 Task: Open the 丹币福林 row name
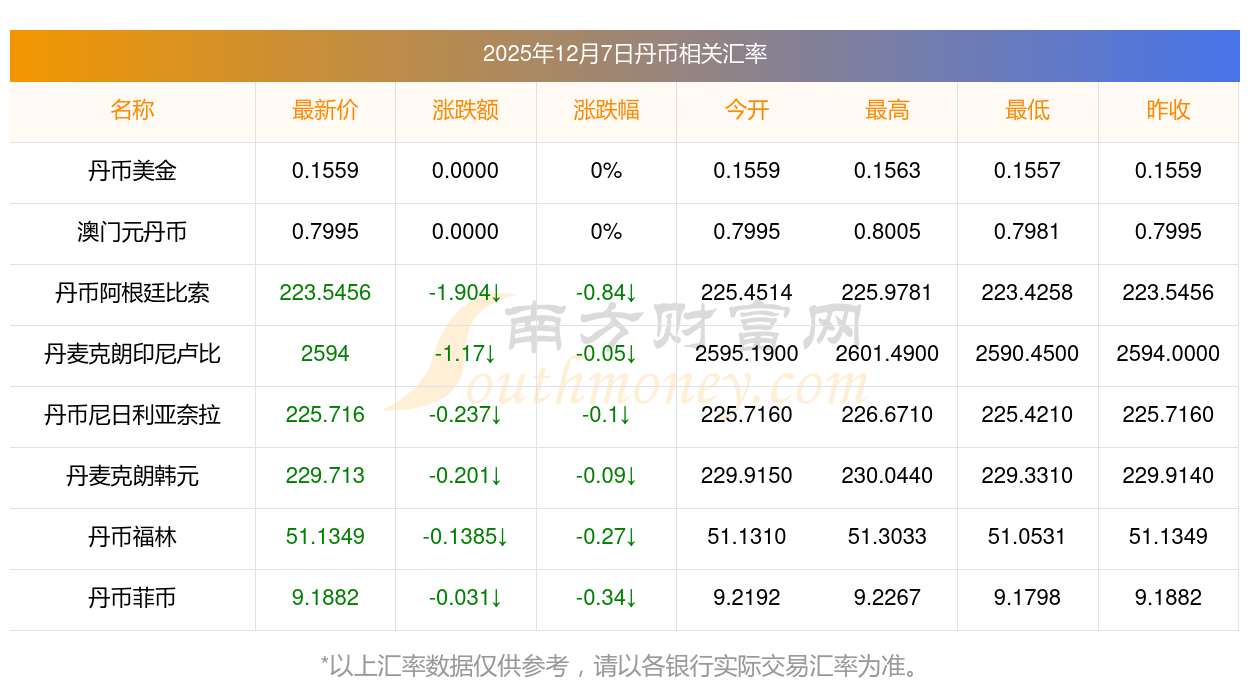tap(132, 537)
